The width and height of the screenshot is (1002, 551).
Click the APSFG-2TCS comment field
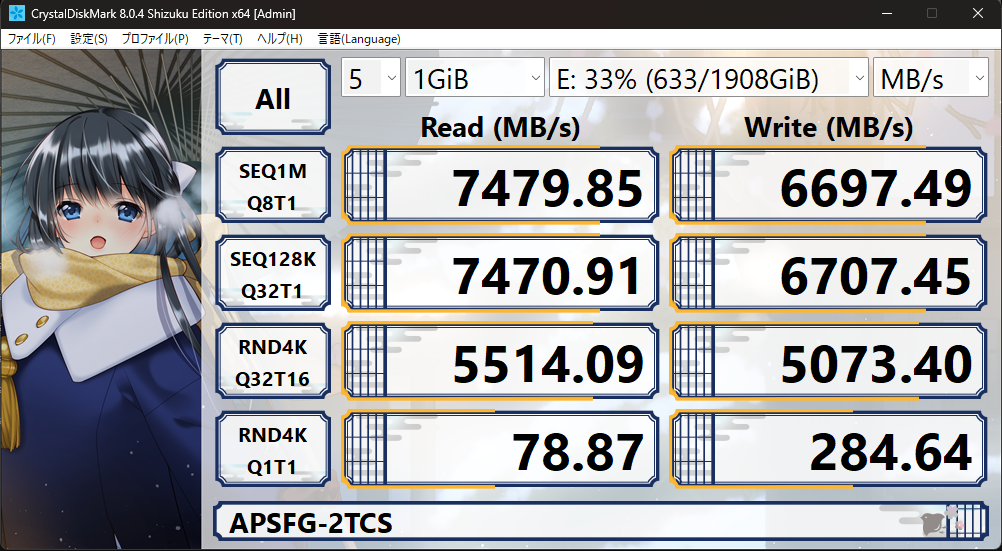[601, 522]
